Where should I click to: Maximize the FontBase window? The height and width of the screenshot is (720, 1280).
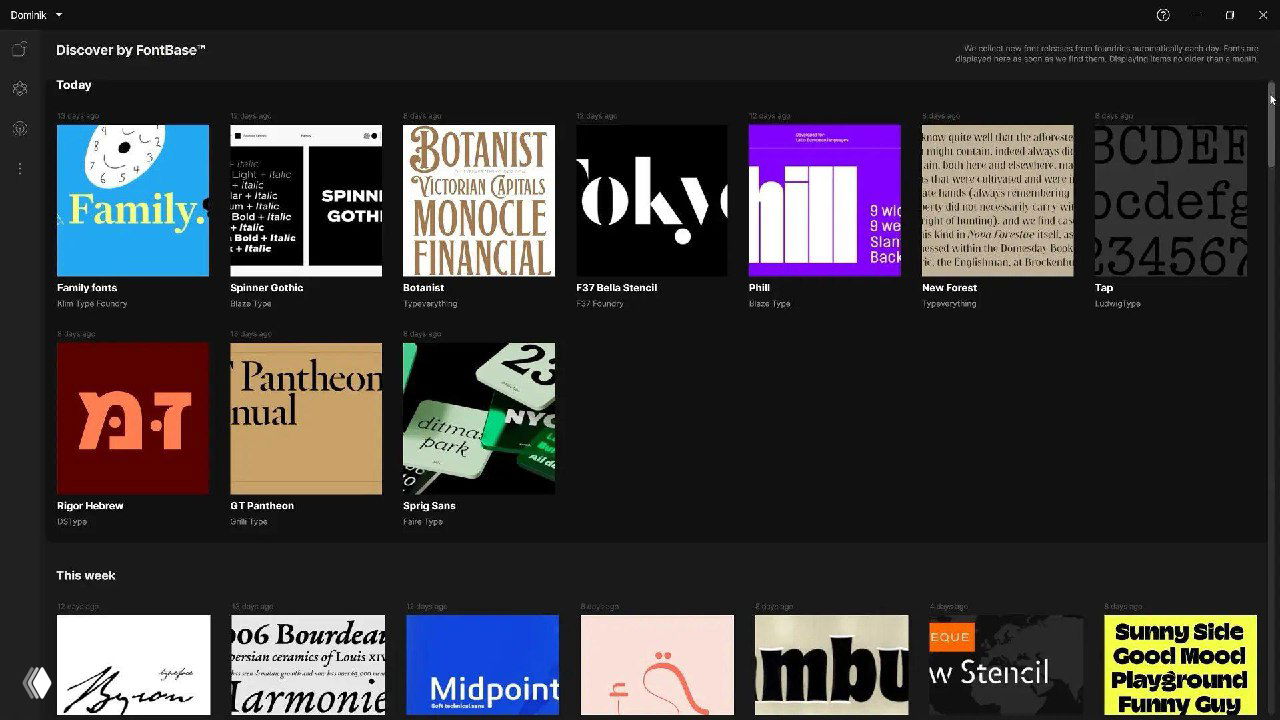(x=1230, y=15)
